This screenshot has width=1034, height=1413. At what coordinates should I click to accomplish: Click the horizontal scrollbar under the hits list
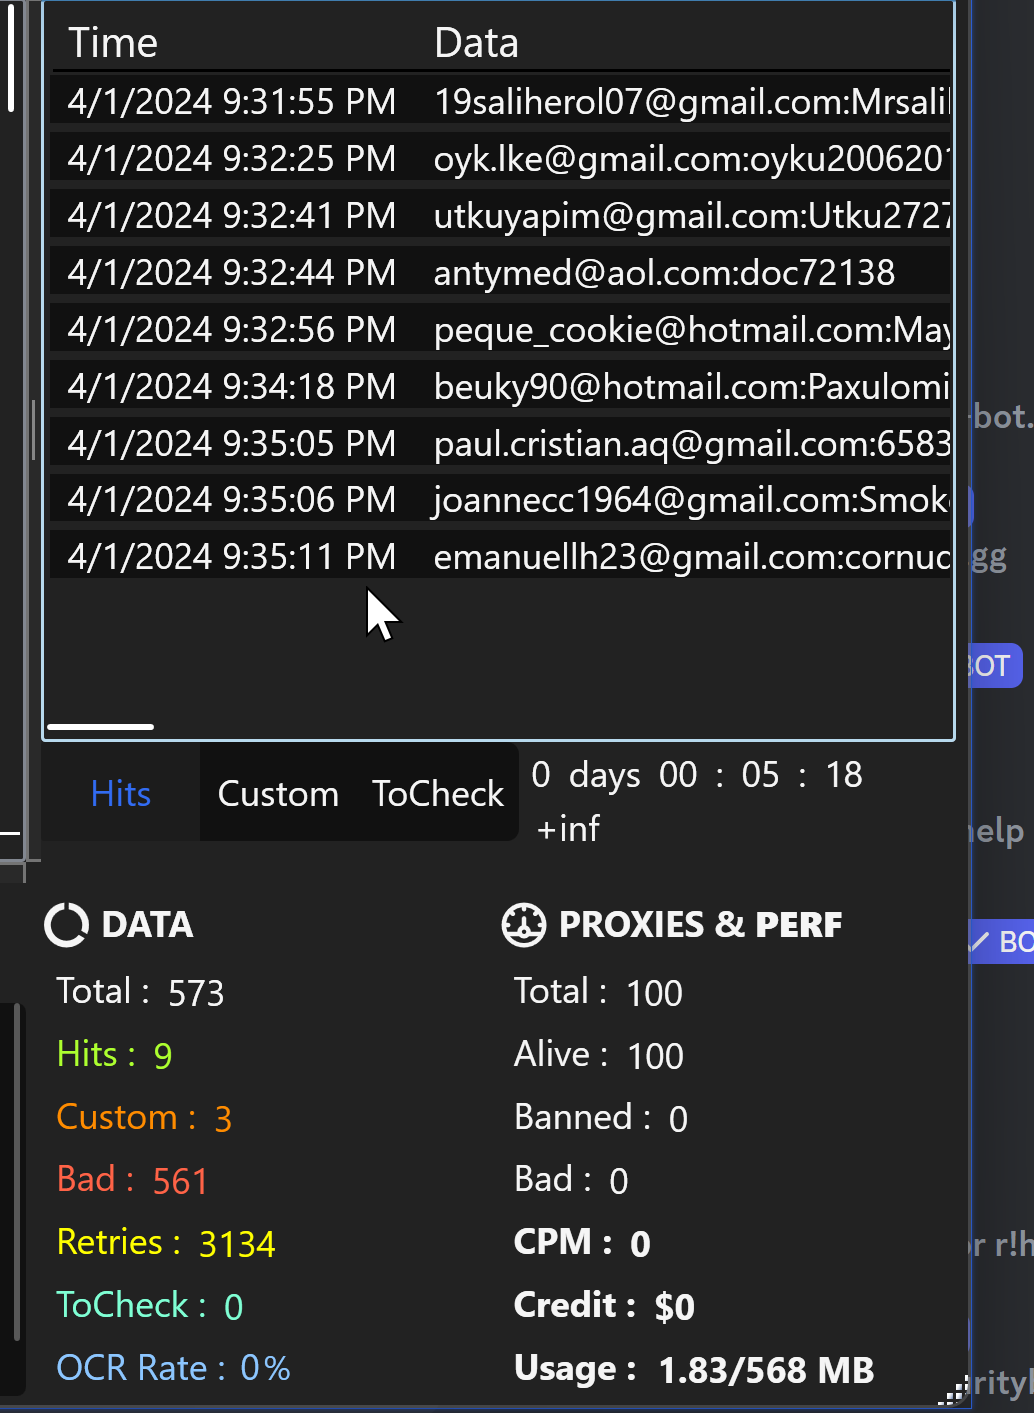(x=100, y=727)
